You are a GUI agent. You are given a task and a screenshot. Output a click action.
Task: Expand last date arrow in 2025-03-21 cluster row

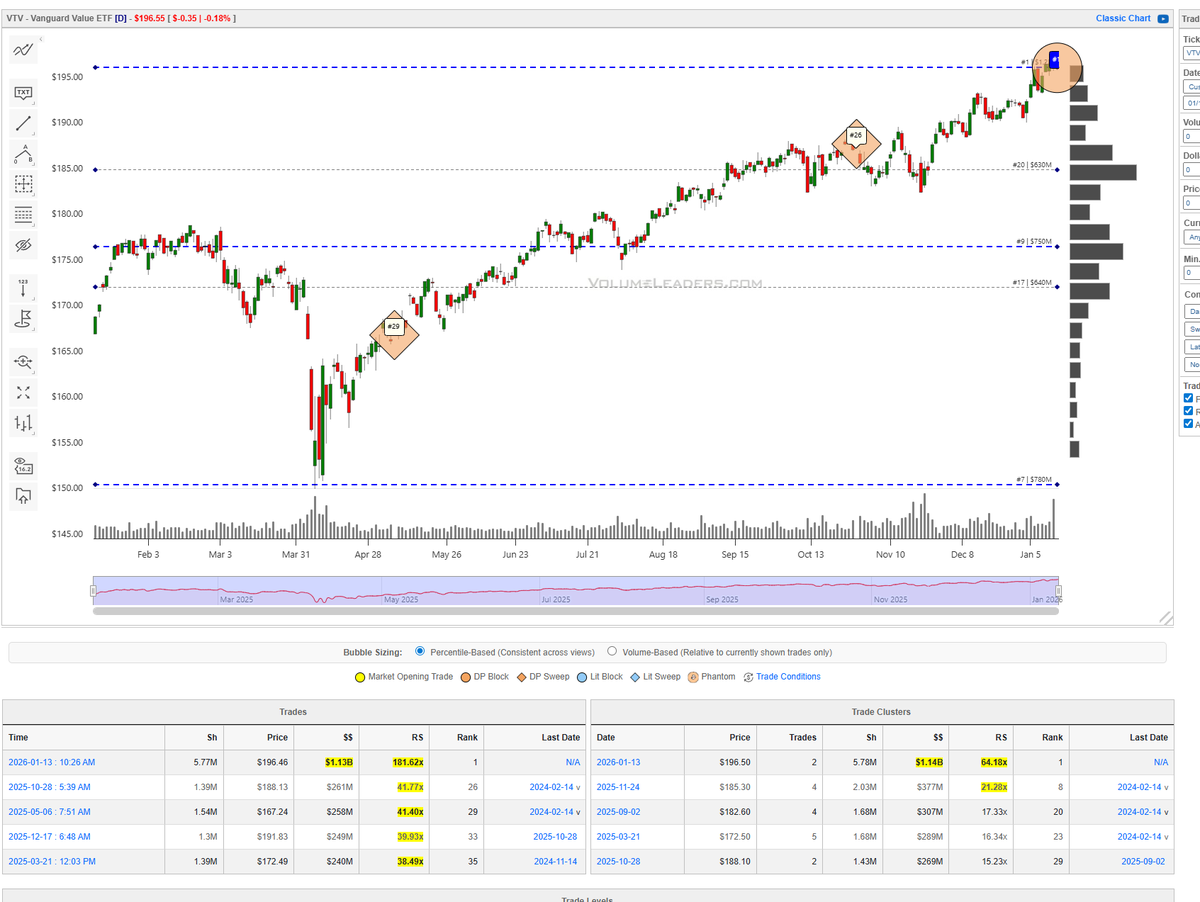coord(1166,836)
